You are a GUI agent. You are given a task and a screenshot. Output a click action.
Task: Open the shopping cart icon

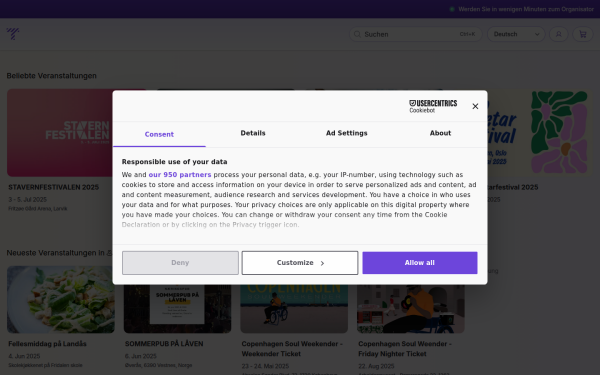pyautogui.click(x=583, y=34)
